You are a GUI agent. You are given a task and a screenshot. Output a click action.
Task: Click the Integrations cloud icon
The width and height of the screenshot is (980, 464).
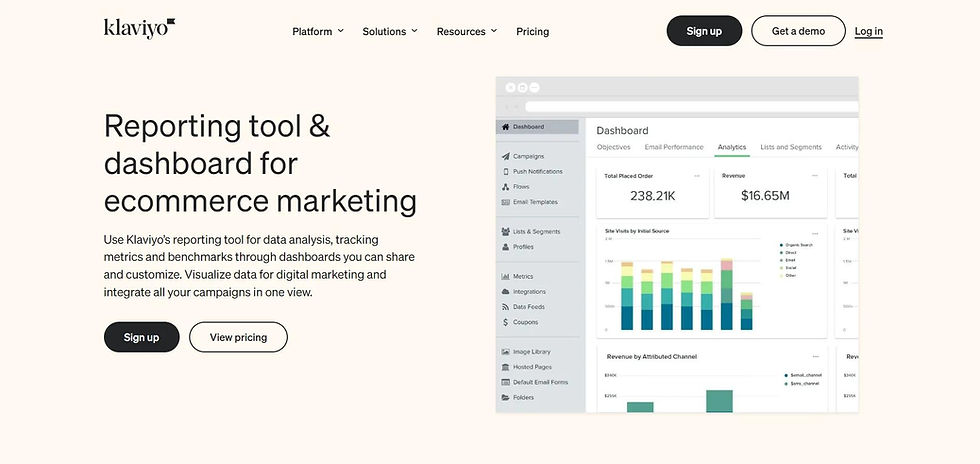(506, 292)
